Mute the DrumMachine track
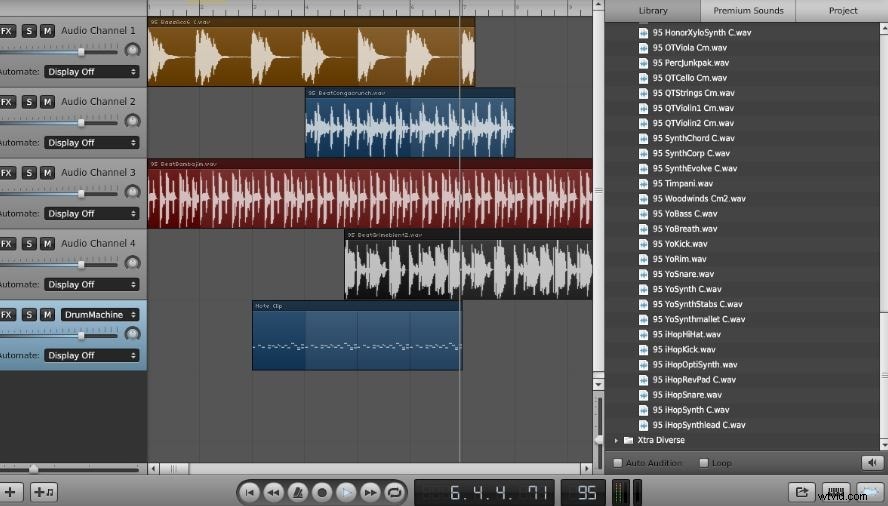The height and width of the screenshot is (506, 888). point(48,314)
